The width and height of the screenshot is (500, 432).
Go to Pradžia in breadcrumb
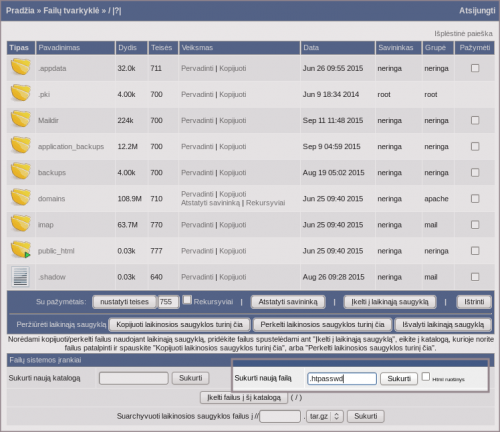20,11
